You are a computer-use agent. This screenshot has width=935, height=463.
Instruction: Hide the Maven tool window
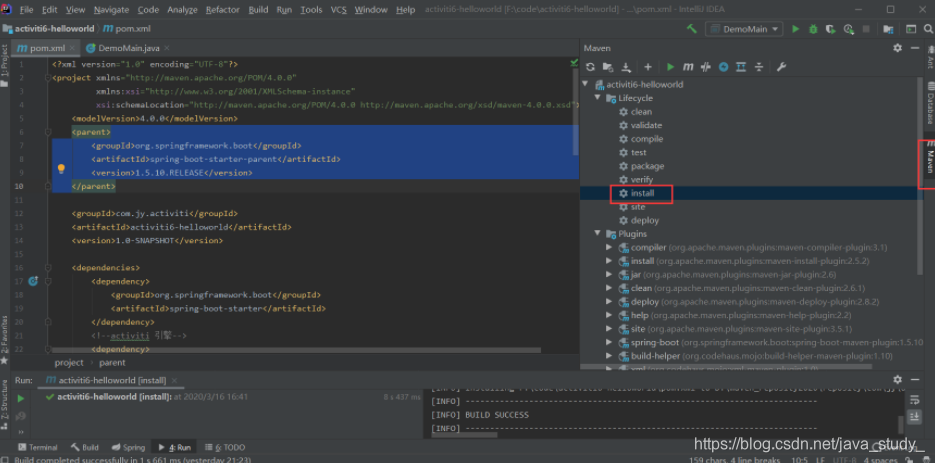(915, 48)
